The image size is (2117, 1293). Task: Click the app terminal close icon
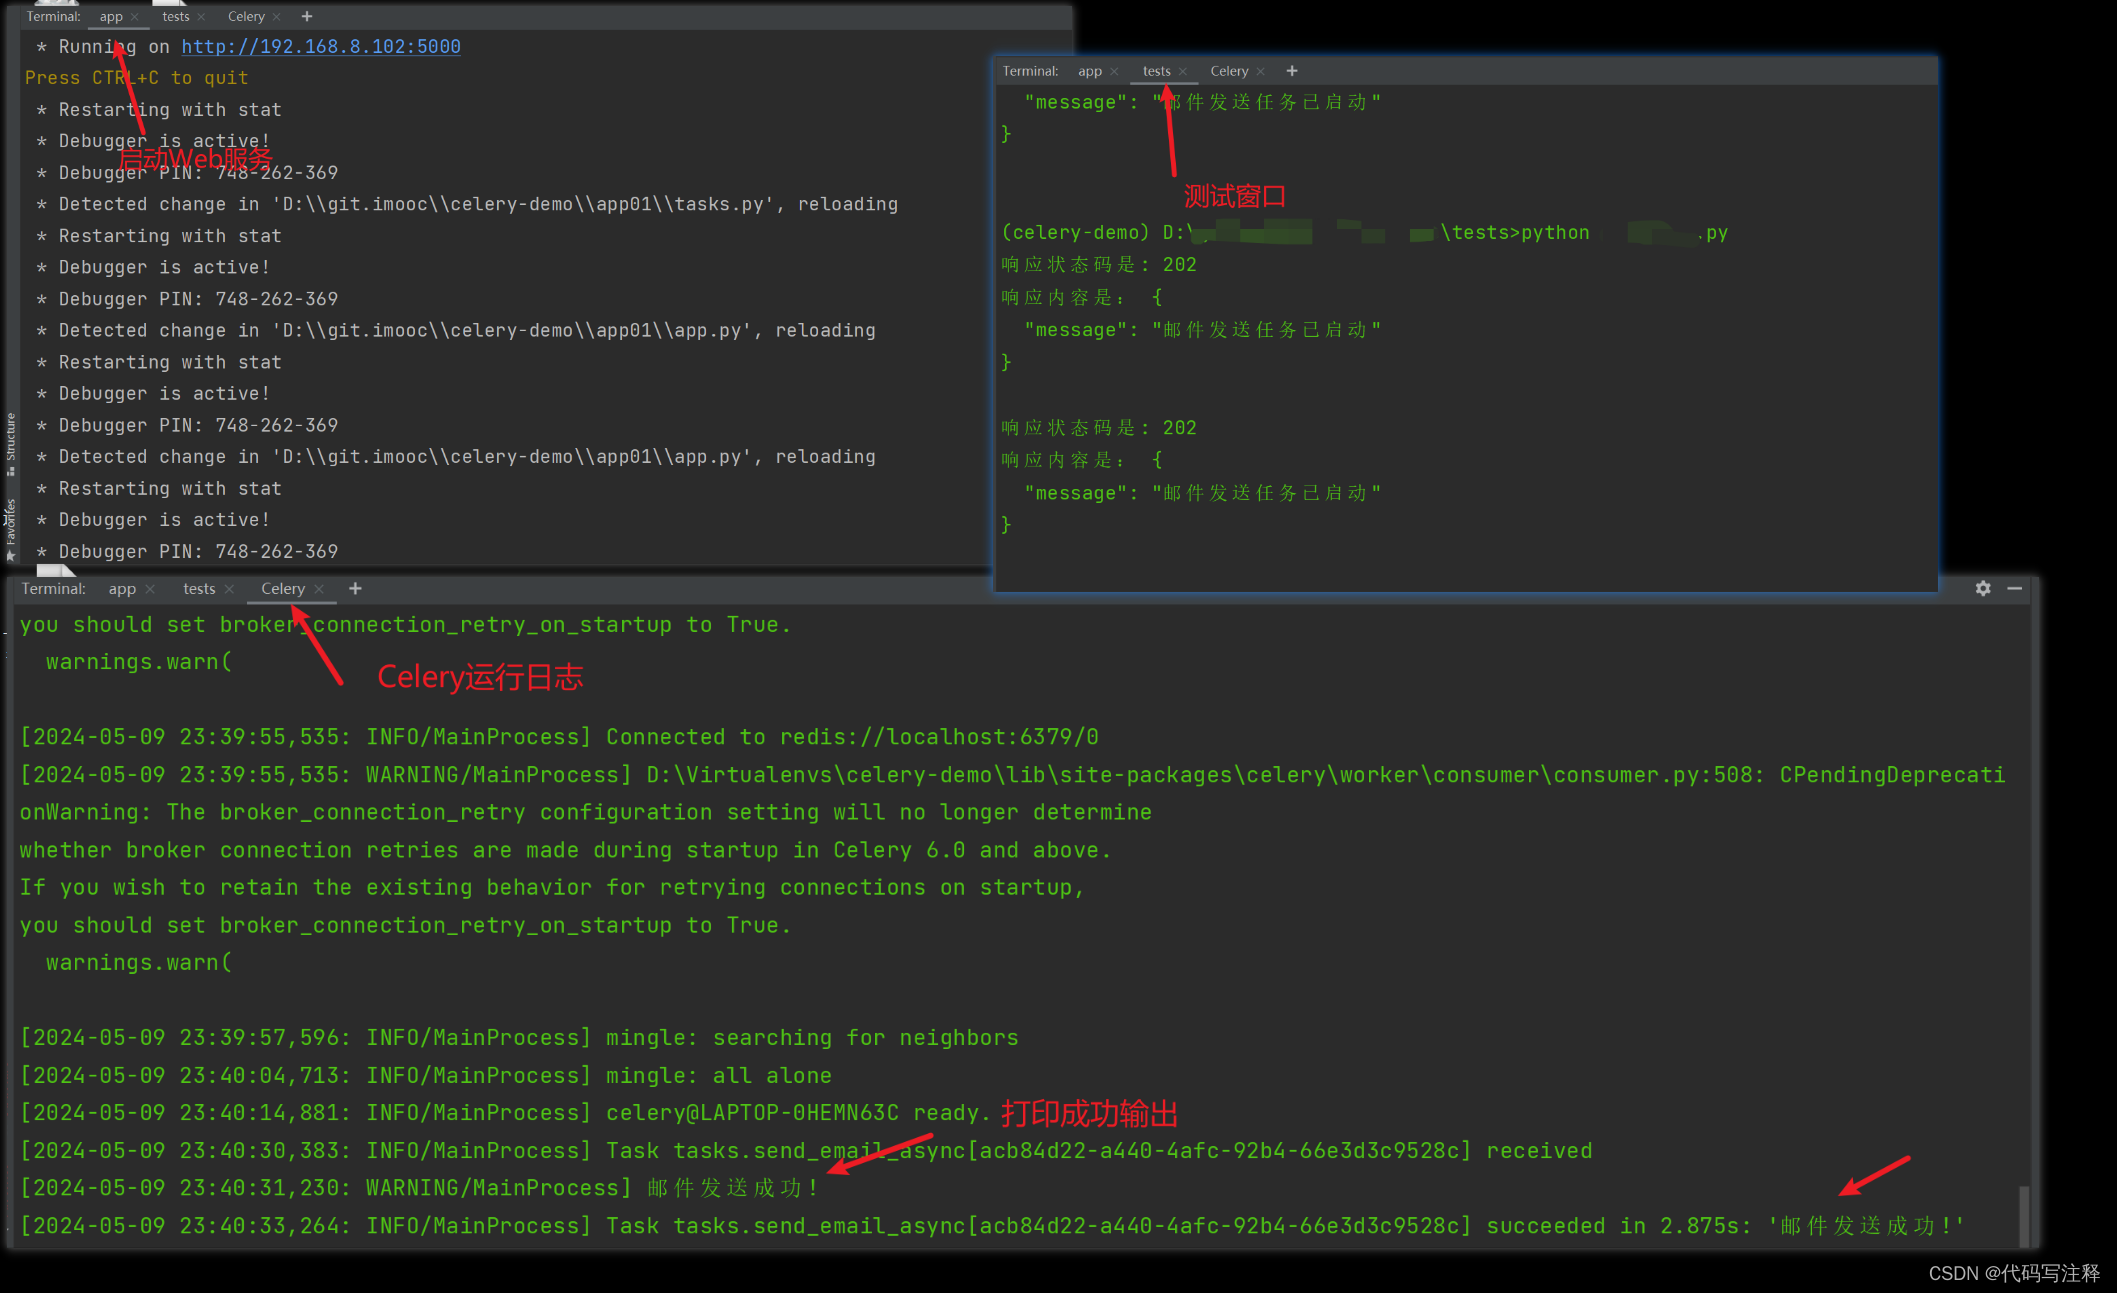[136, 17]
